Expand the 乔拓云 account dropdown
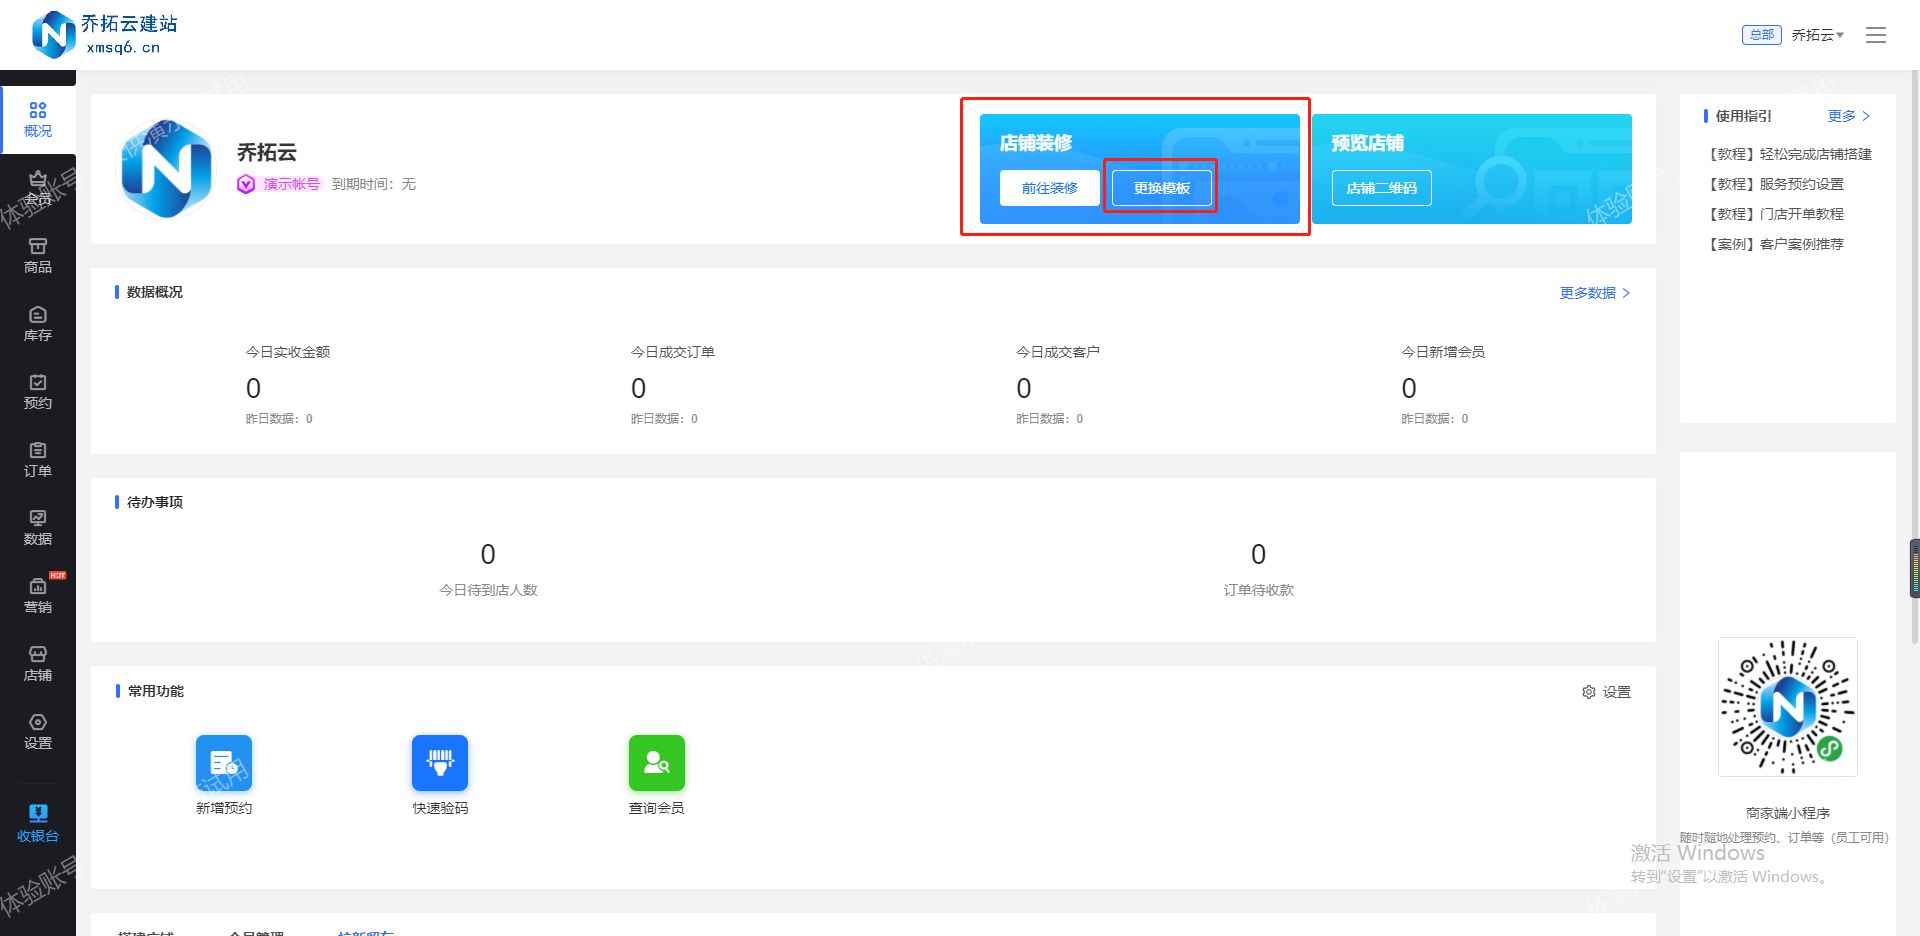This screenshot has height=936, width=1920. [x=1817, y=35]
